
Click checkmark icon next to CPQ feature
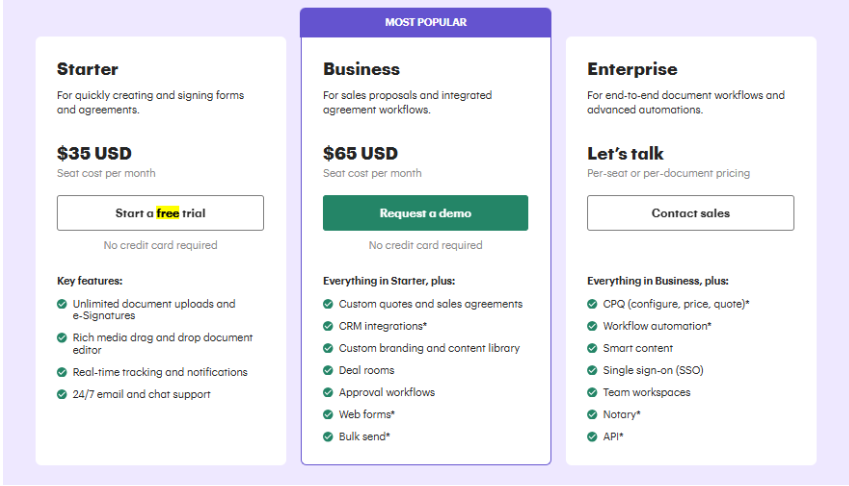point(593,304)
